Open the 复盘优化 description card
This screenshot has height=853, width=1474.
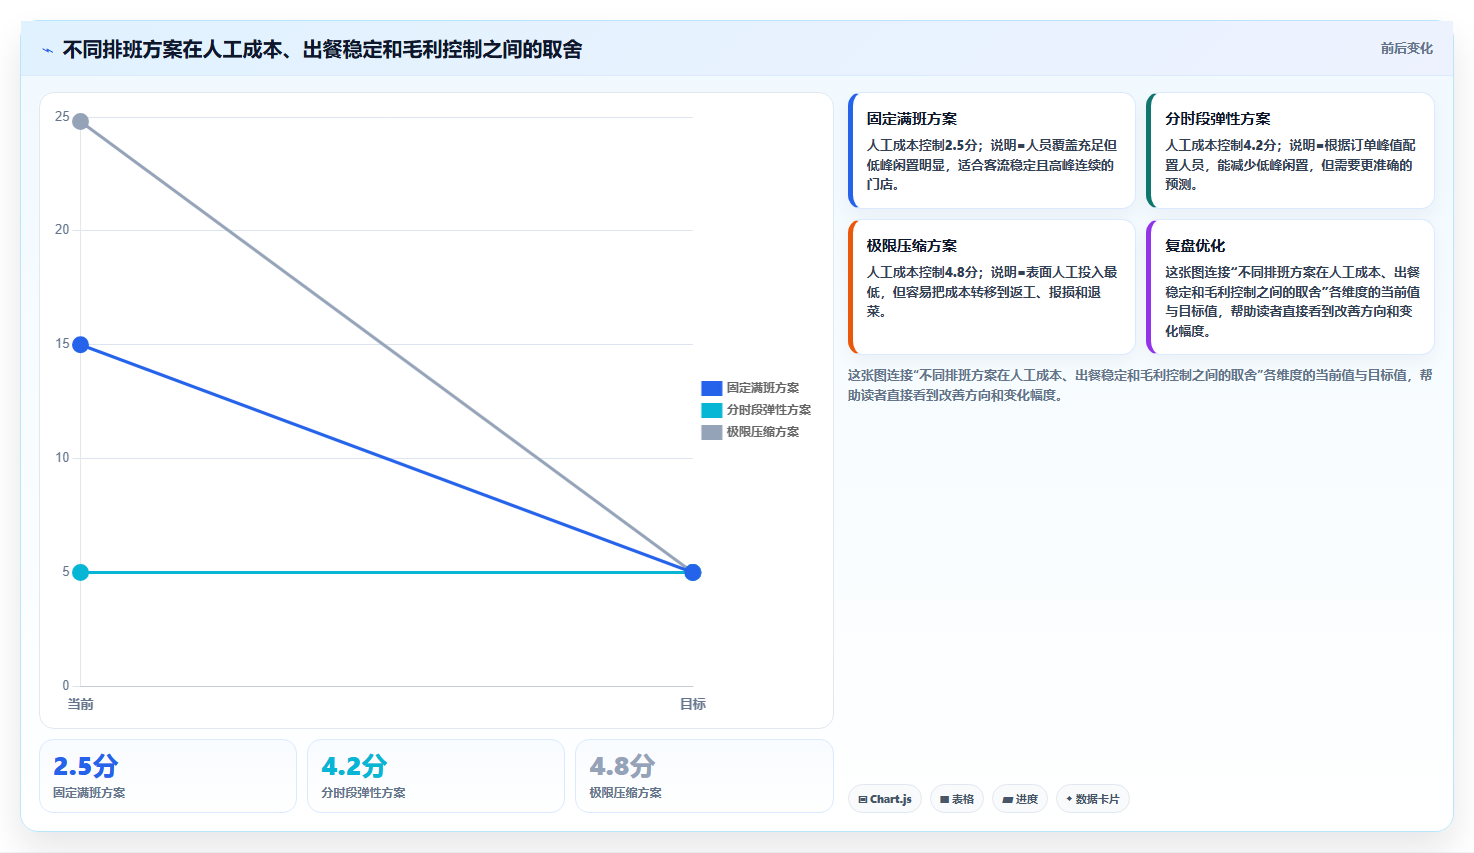pyautogui.click(x=1290, y=287)
